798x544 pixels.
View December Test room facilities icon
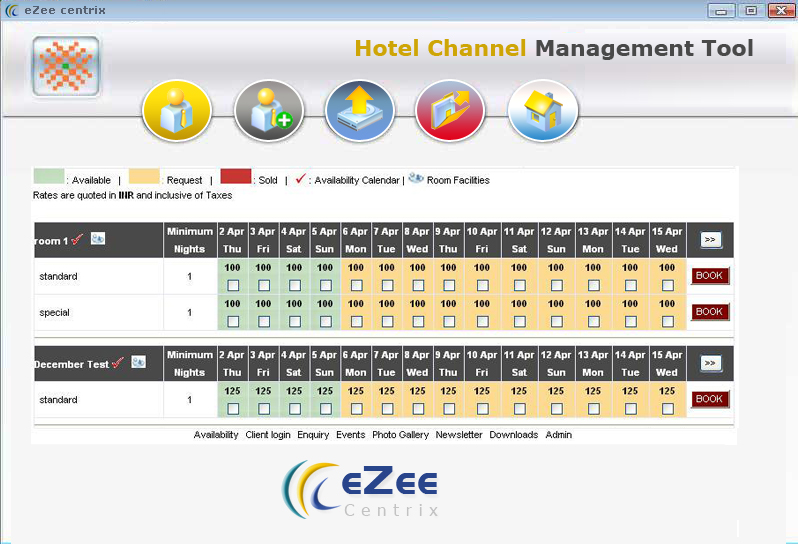[138, 362]
